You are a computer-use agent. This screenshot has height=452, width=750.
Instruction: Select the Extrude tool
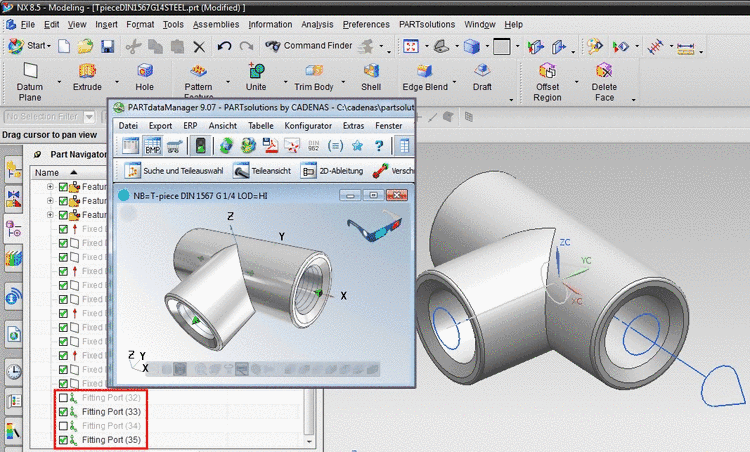click(x=87, y=77)
